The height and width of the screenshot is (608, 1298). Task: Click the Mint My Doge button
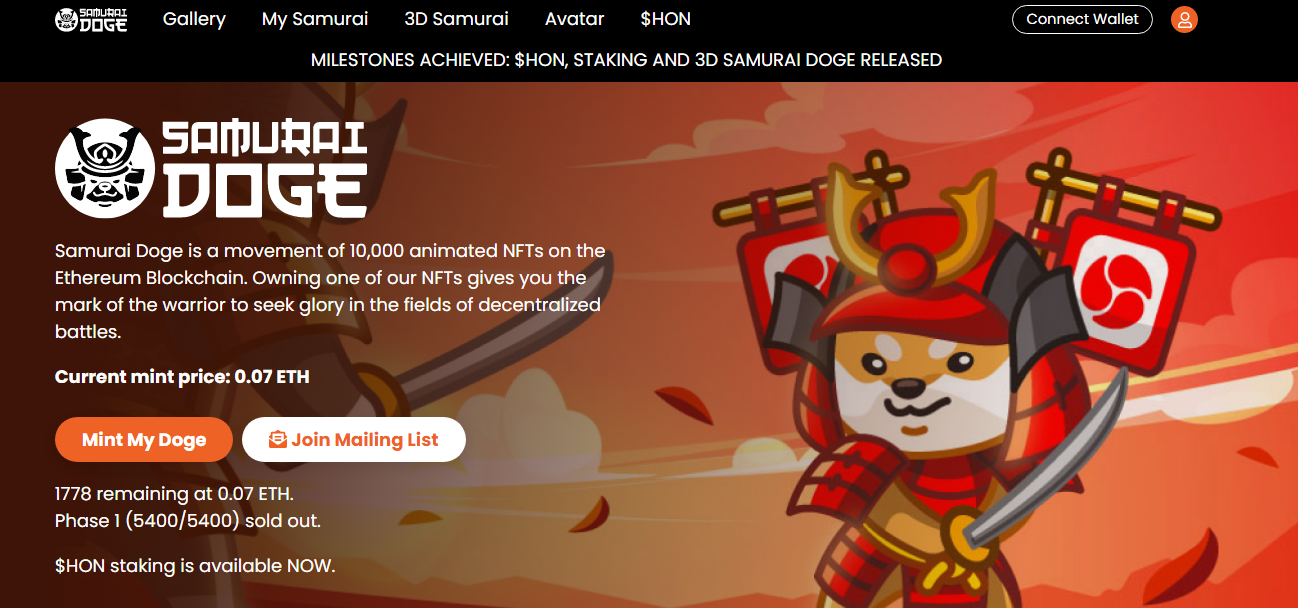coord(144,440)
